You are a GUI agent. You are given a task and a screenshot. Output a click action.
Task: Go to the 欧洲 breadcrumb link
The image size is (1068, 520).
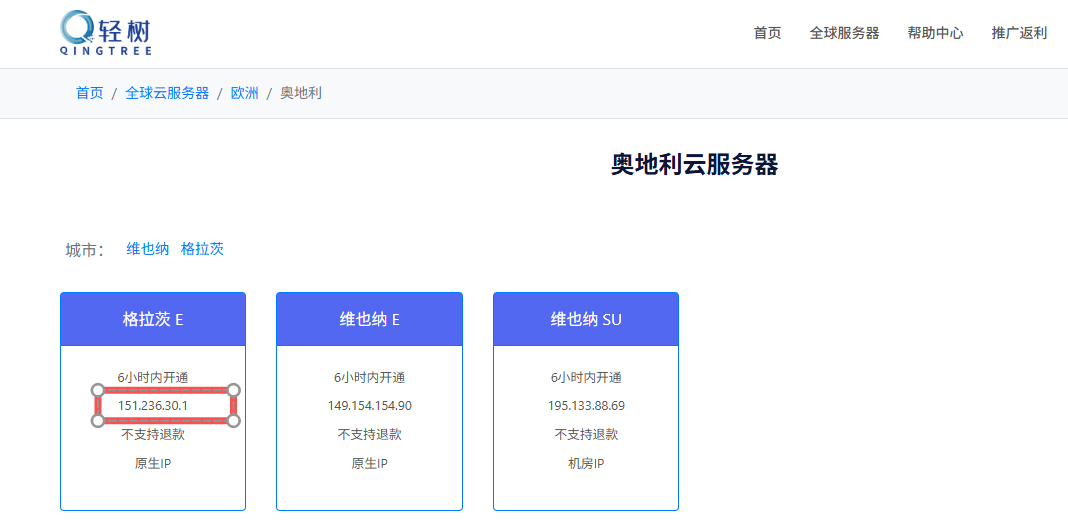coord(244,93)
